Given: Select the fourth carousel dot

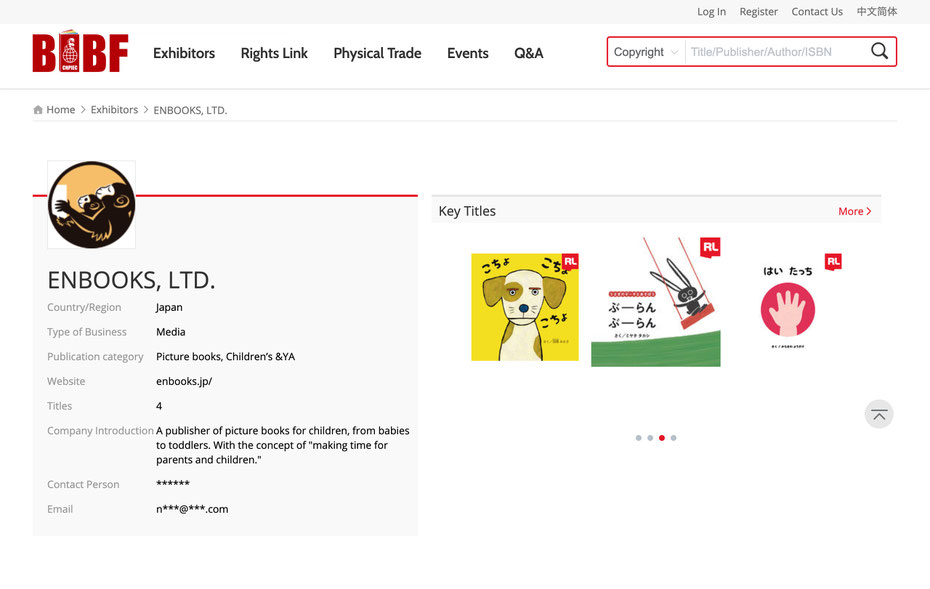Looking at the screenshot, I should 673,438.
